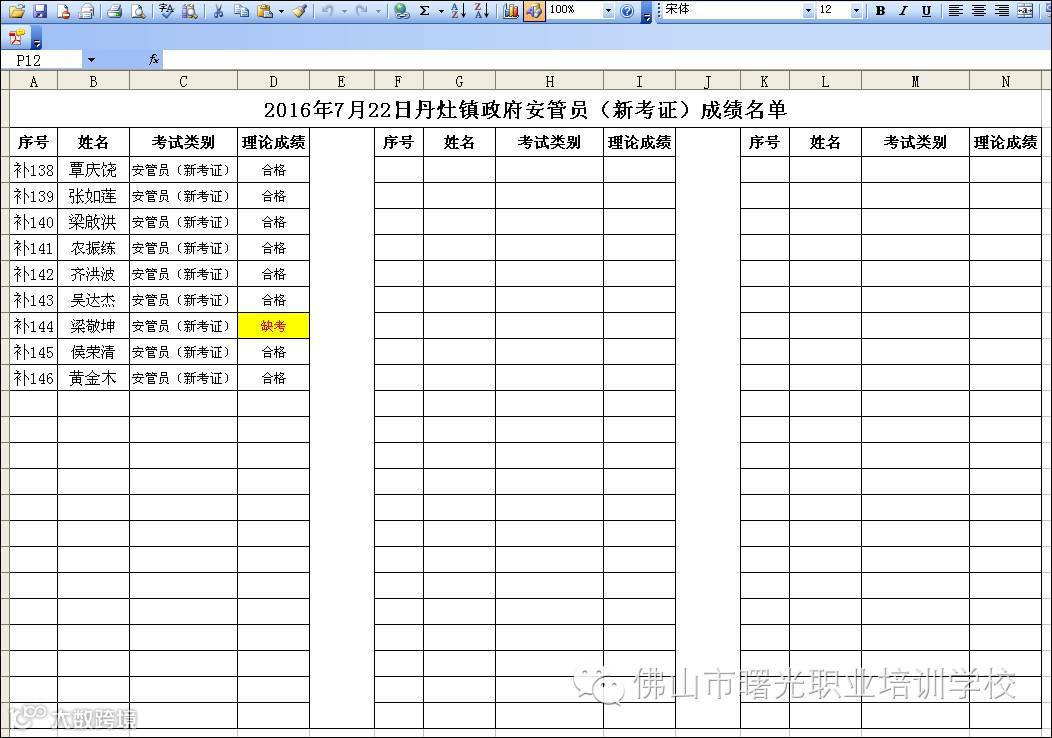Expand the Undo history arrow
This screenshot has width=1052, height=738.
click(x=344, y=11)
